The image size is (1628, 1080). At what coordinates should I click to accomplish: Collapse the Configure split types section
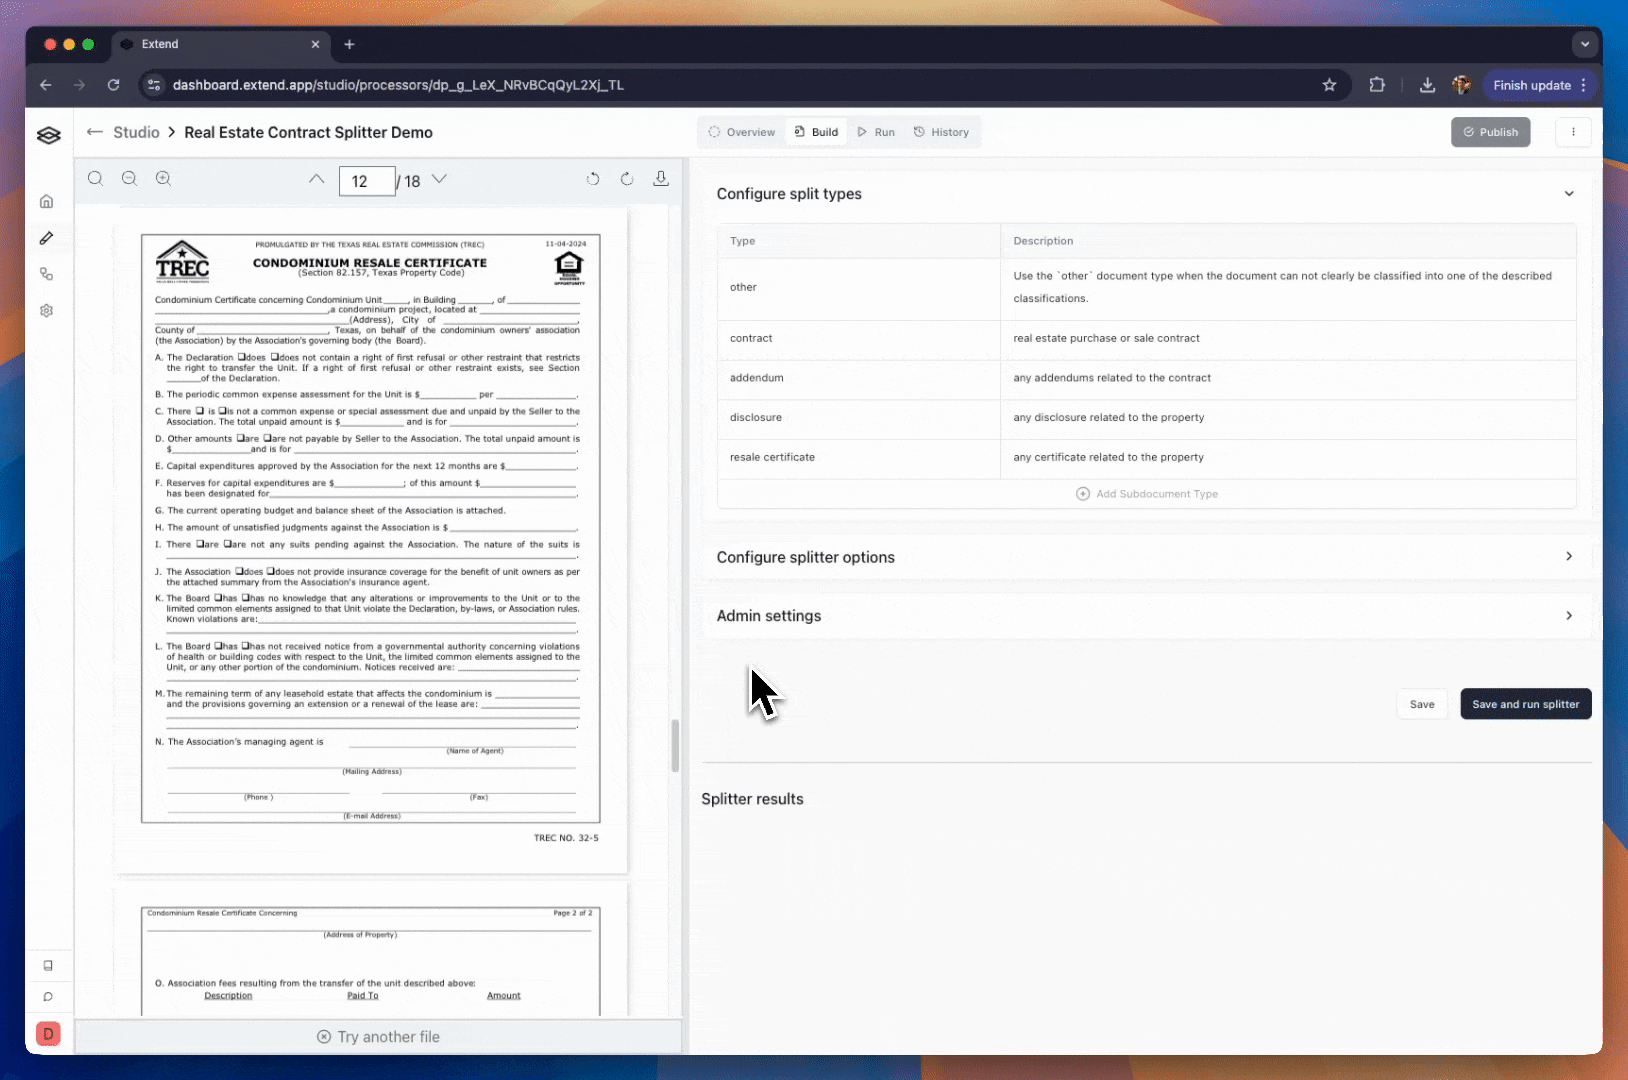point(1568,194)
